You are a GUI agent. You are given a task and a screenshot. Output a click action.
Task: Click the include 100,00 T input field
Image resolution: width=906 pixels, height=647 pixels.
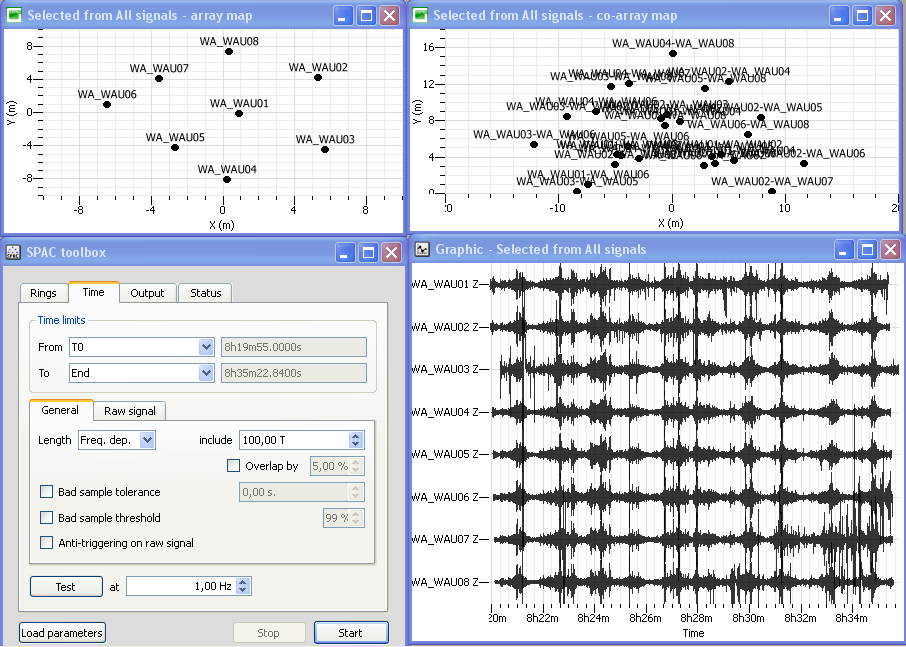coord(293,440)
